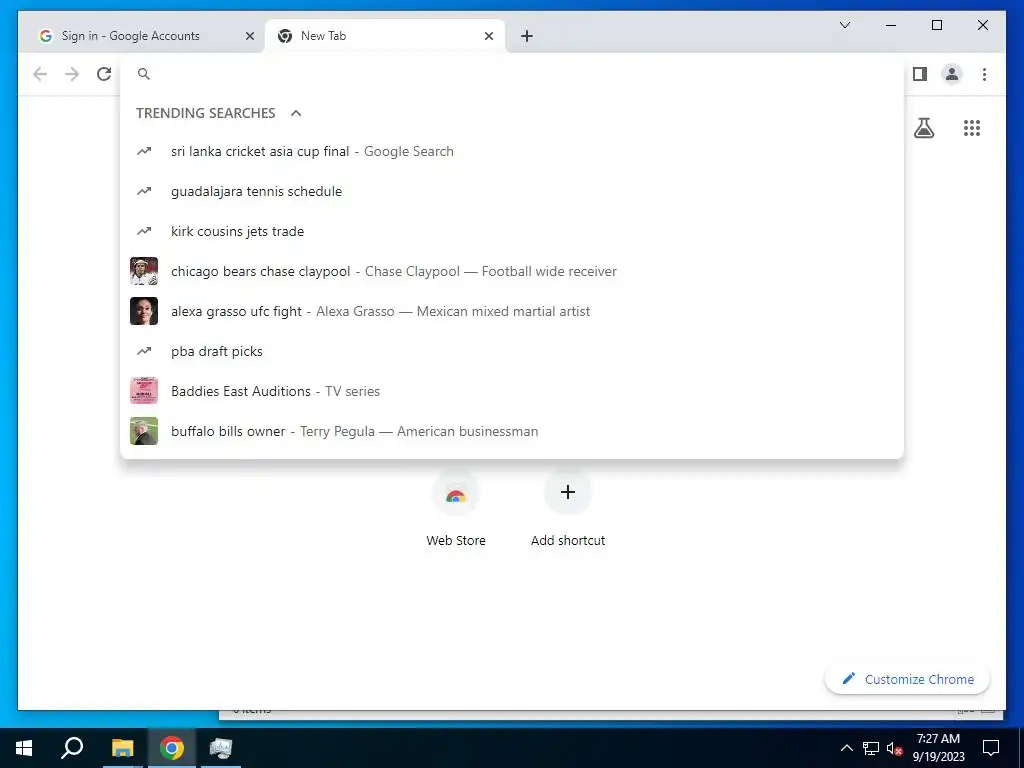Reload the current page
Screen dimensions: 1024x768
click(104, 74)
